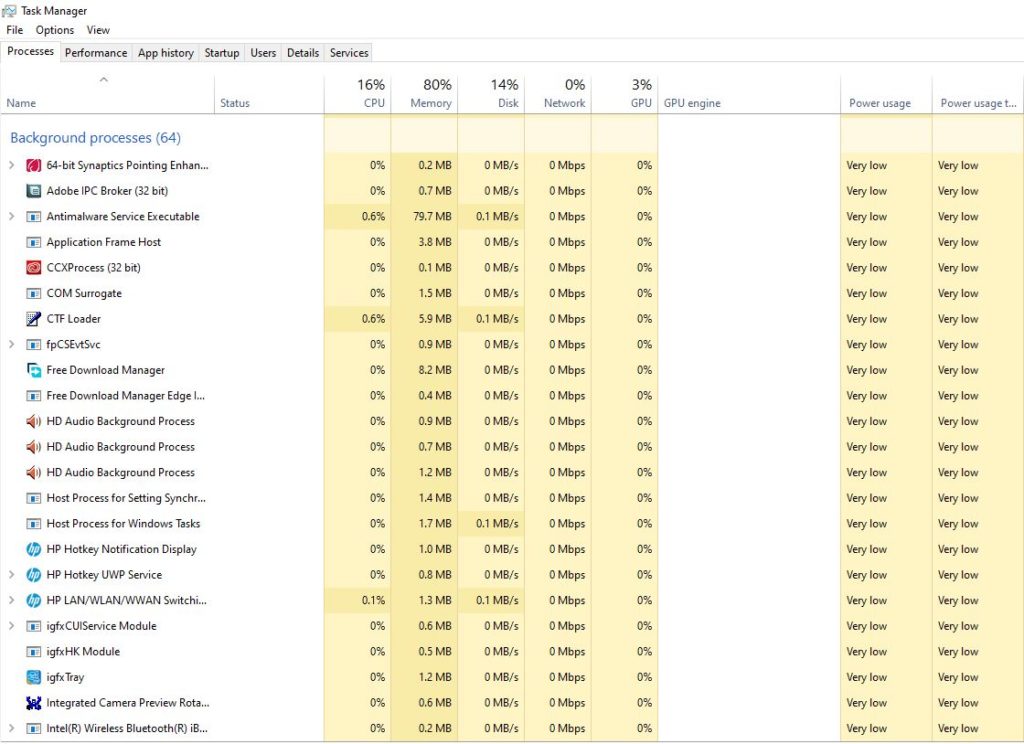Click the Antimalware Service Executable icon
1024x744 pixels.
click(x=33, y=216)
